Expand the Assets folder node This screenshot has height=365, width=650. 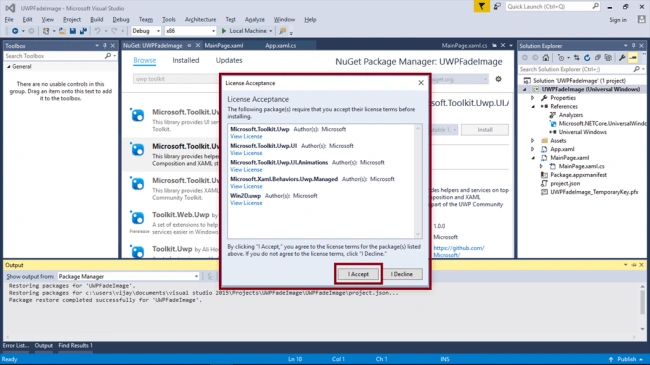pos(533,141)
